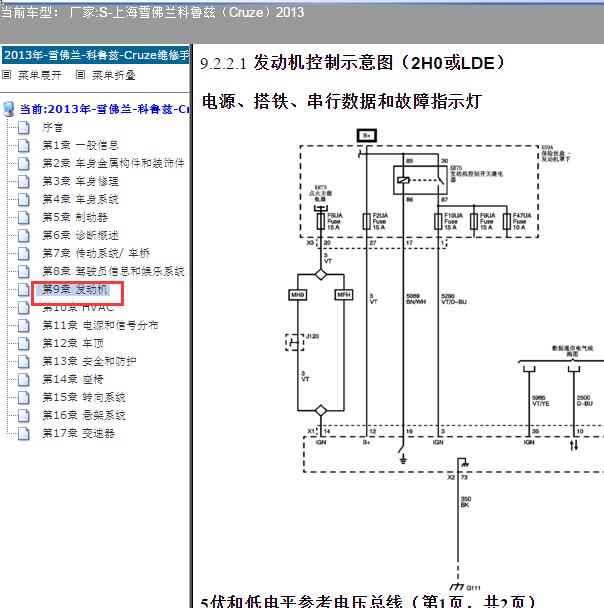Screen dimensions: 604x608
Task: Click the page icon beside 第10章 HVAC
Action: click(24, 307)
